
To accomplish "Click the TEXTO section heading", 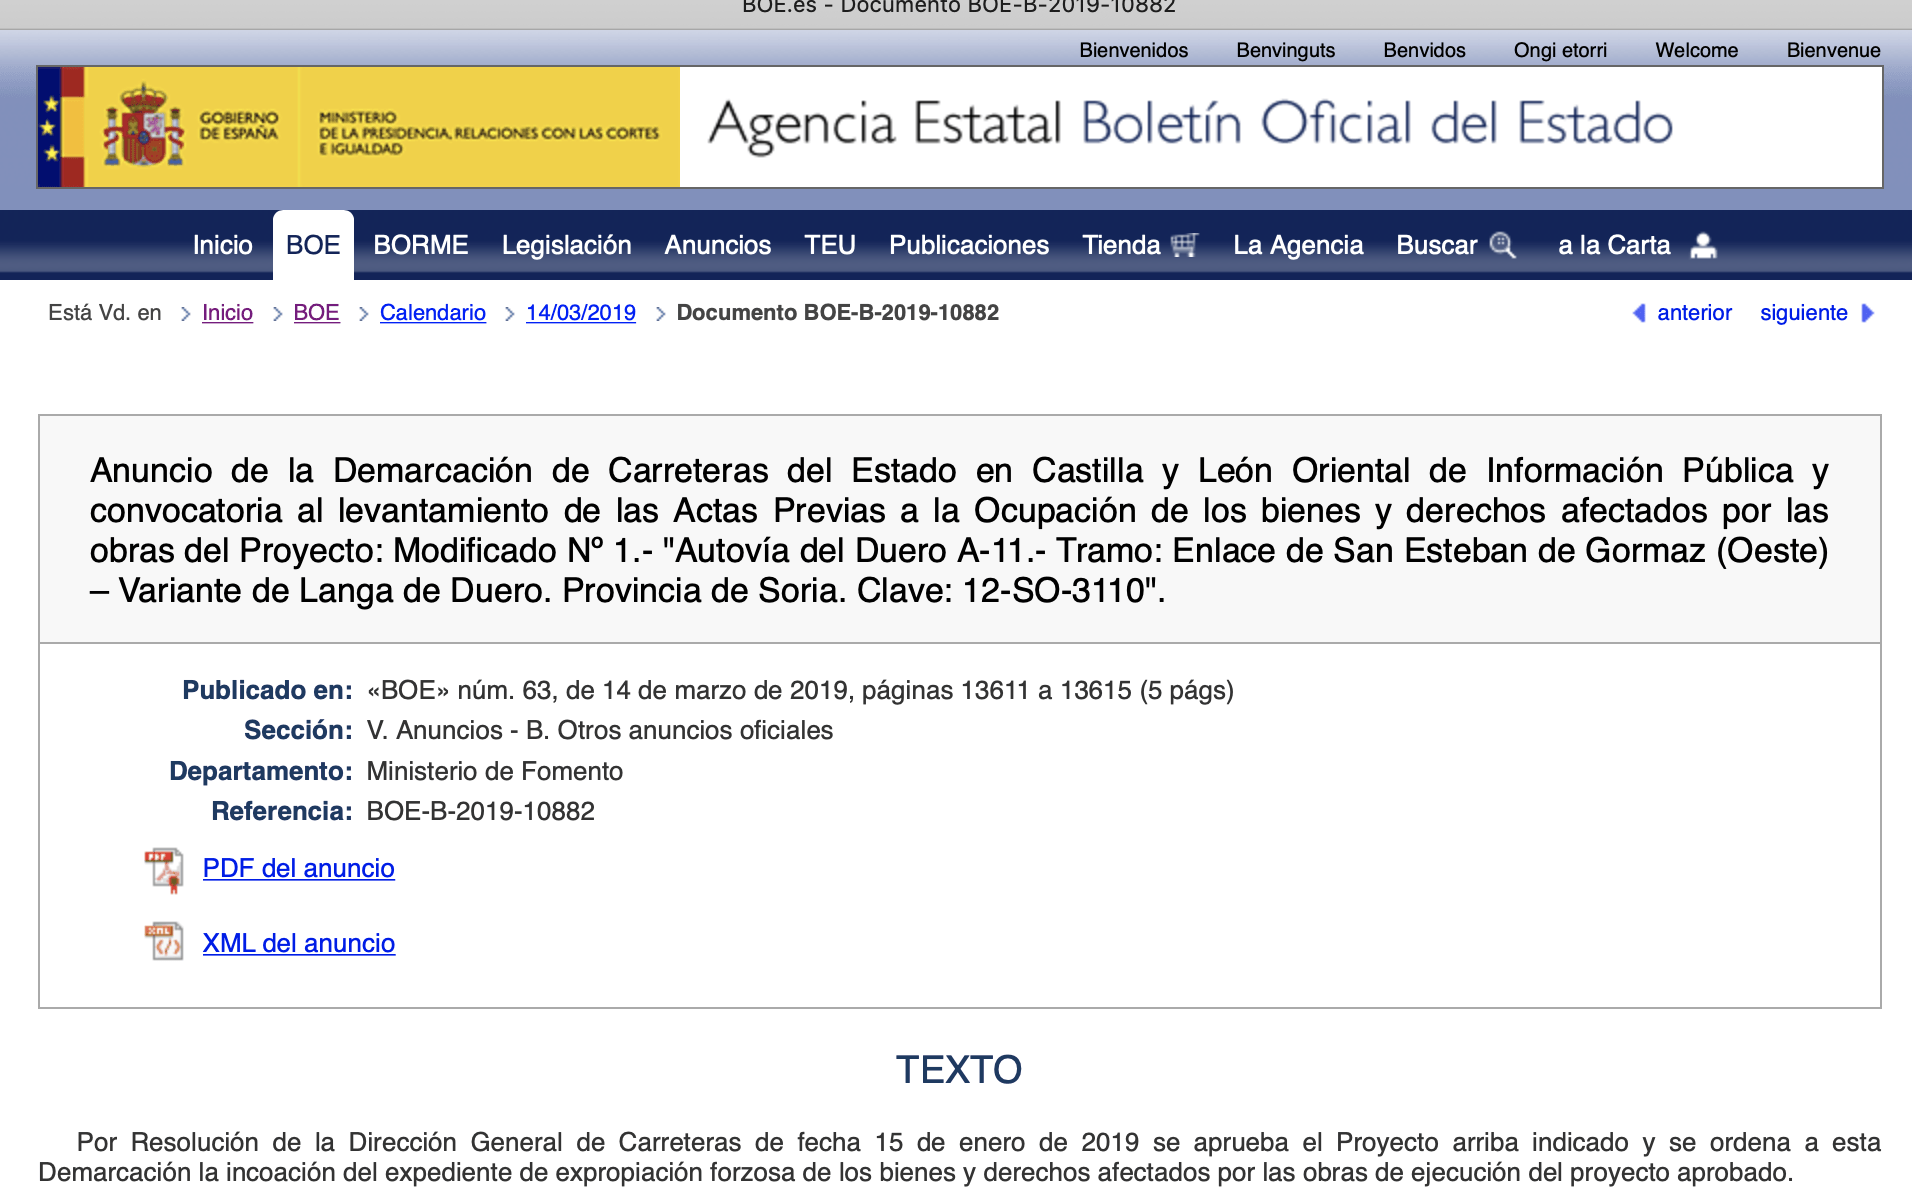I will coord(958,1070).
